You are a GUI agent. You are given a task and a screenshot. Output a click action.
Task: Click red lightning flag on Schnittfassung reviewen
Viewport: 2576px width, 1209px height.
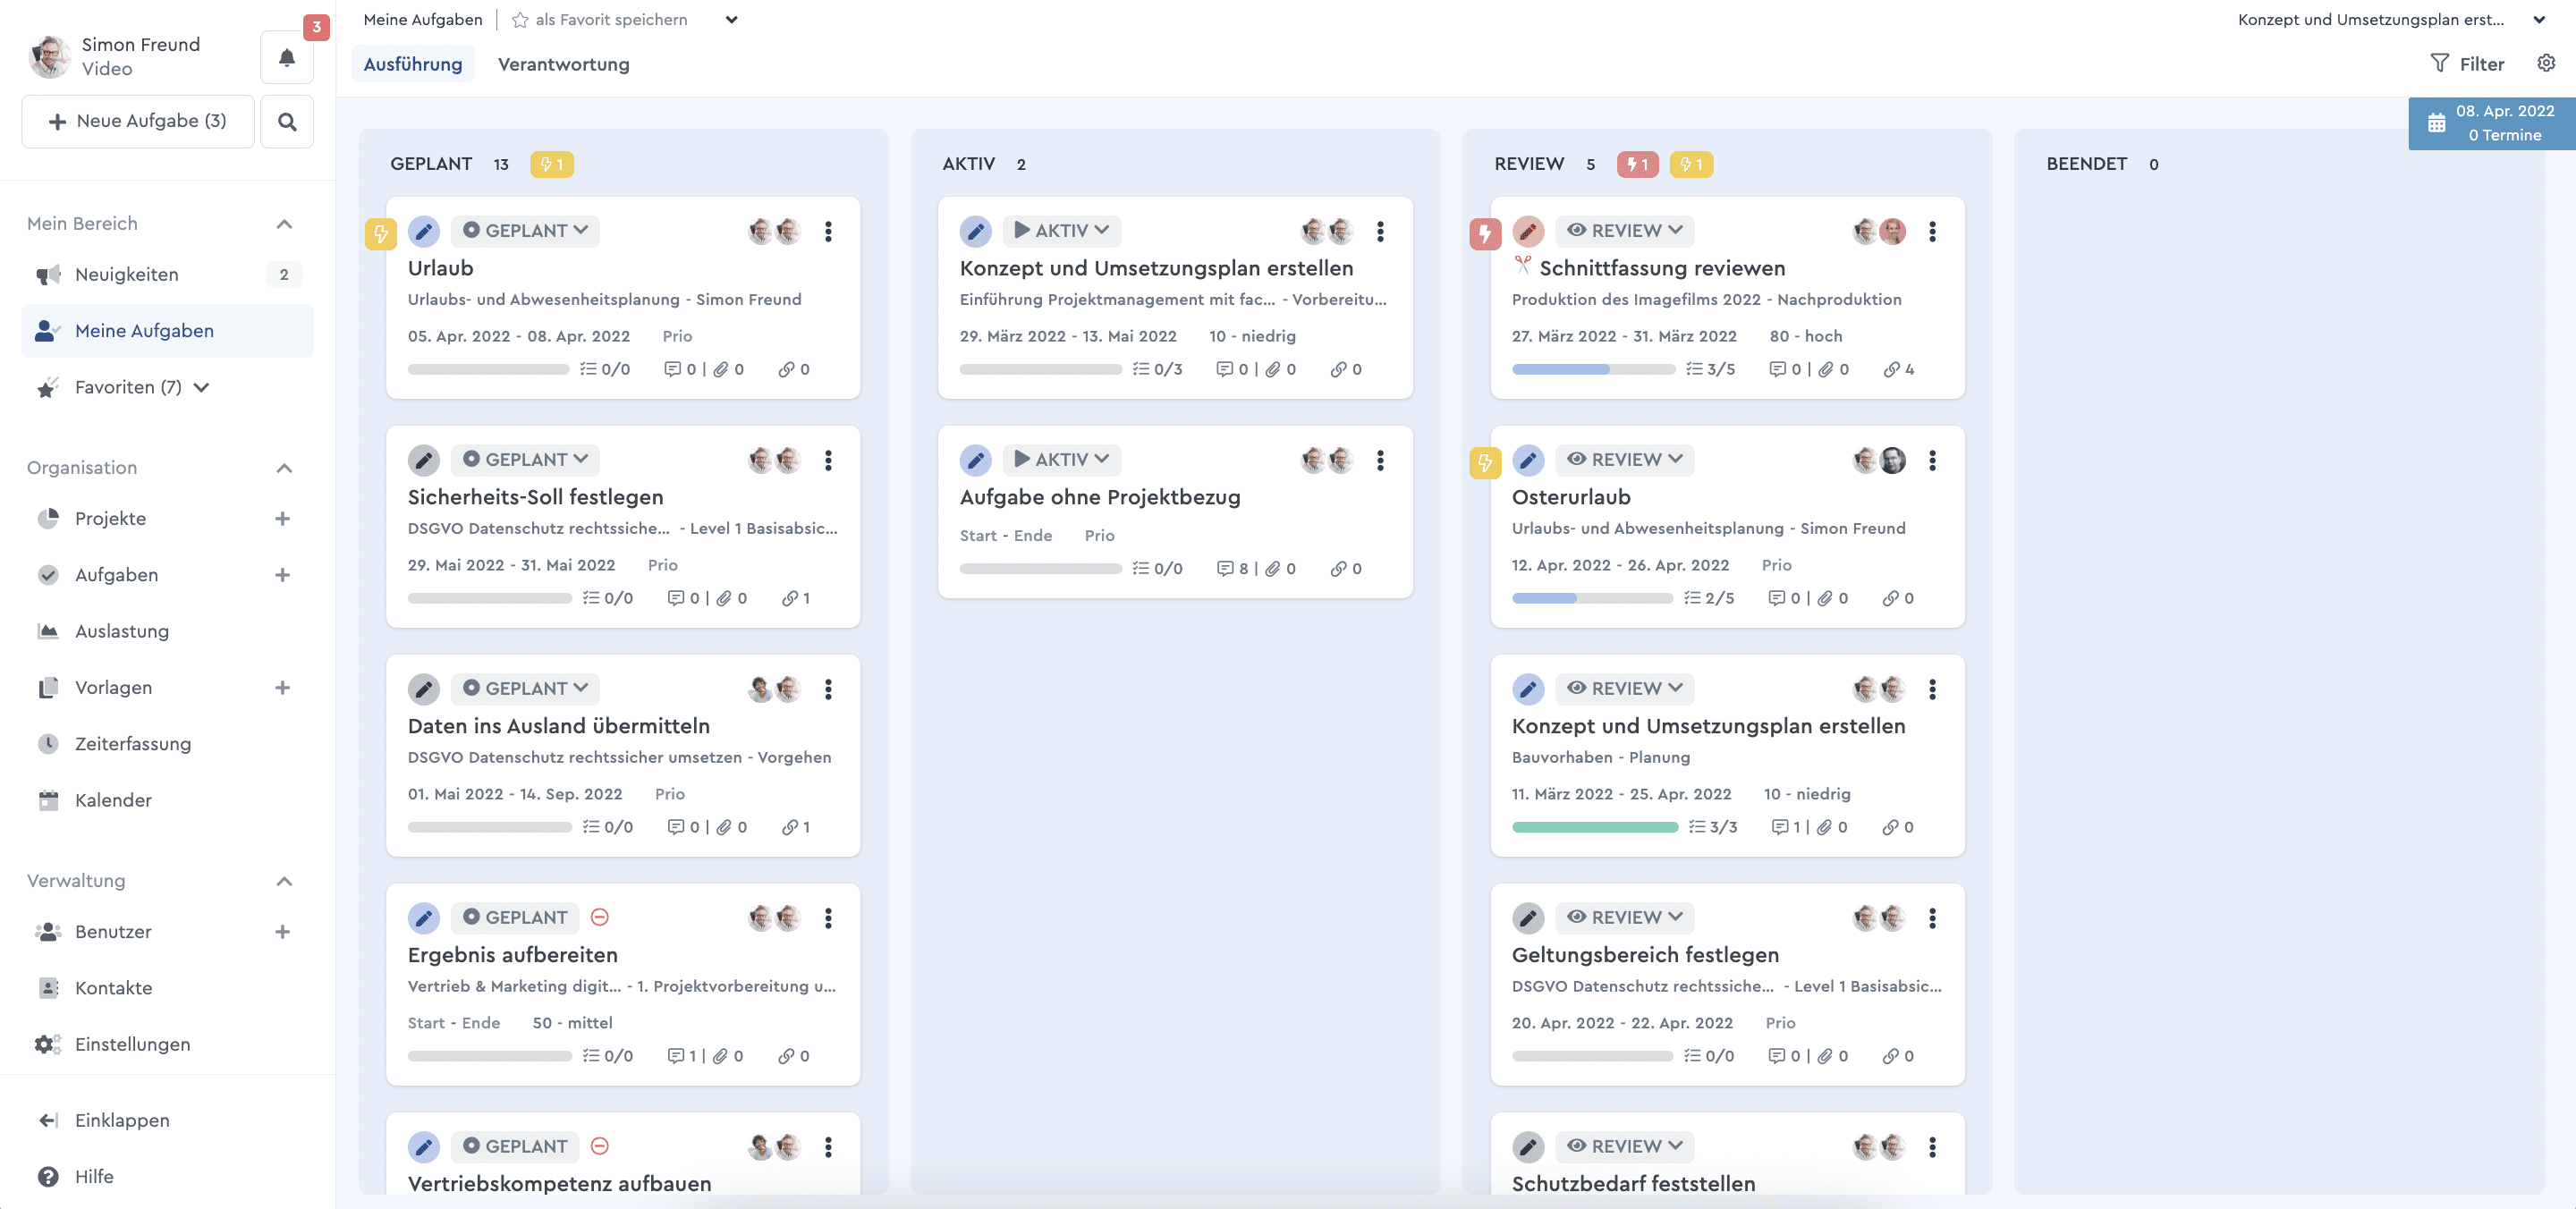(x=1485, y=234)
